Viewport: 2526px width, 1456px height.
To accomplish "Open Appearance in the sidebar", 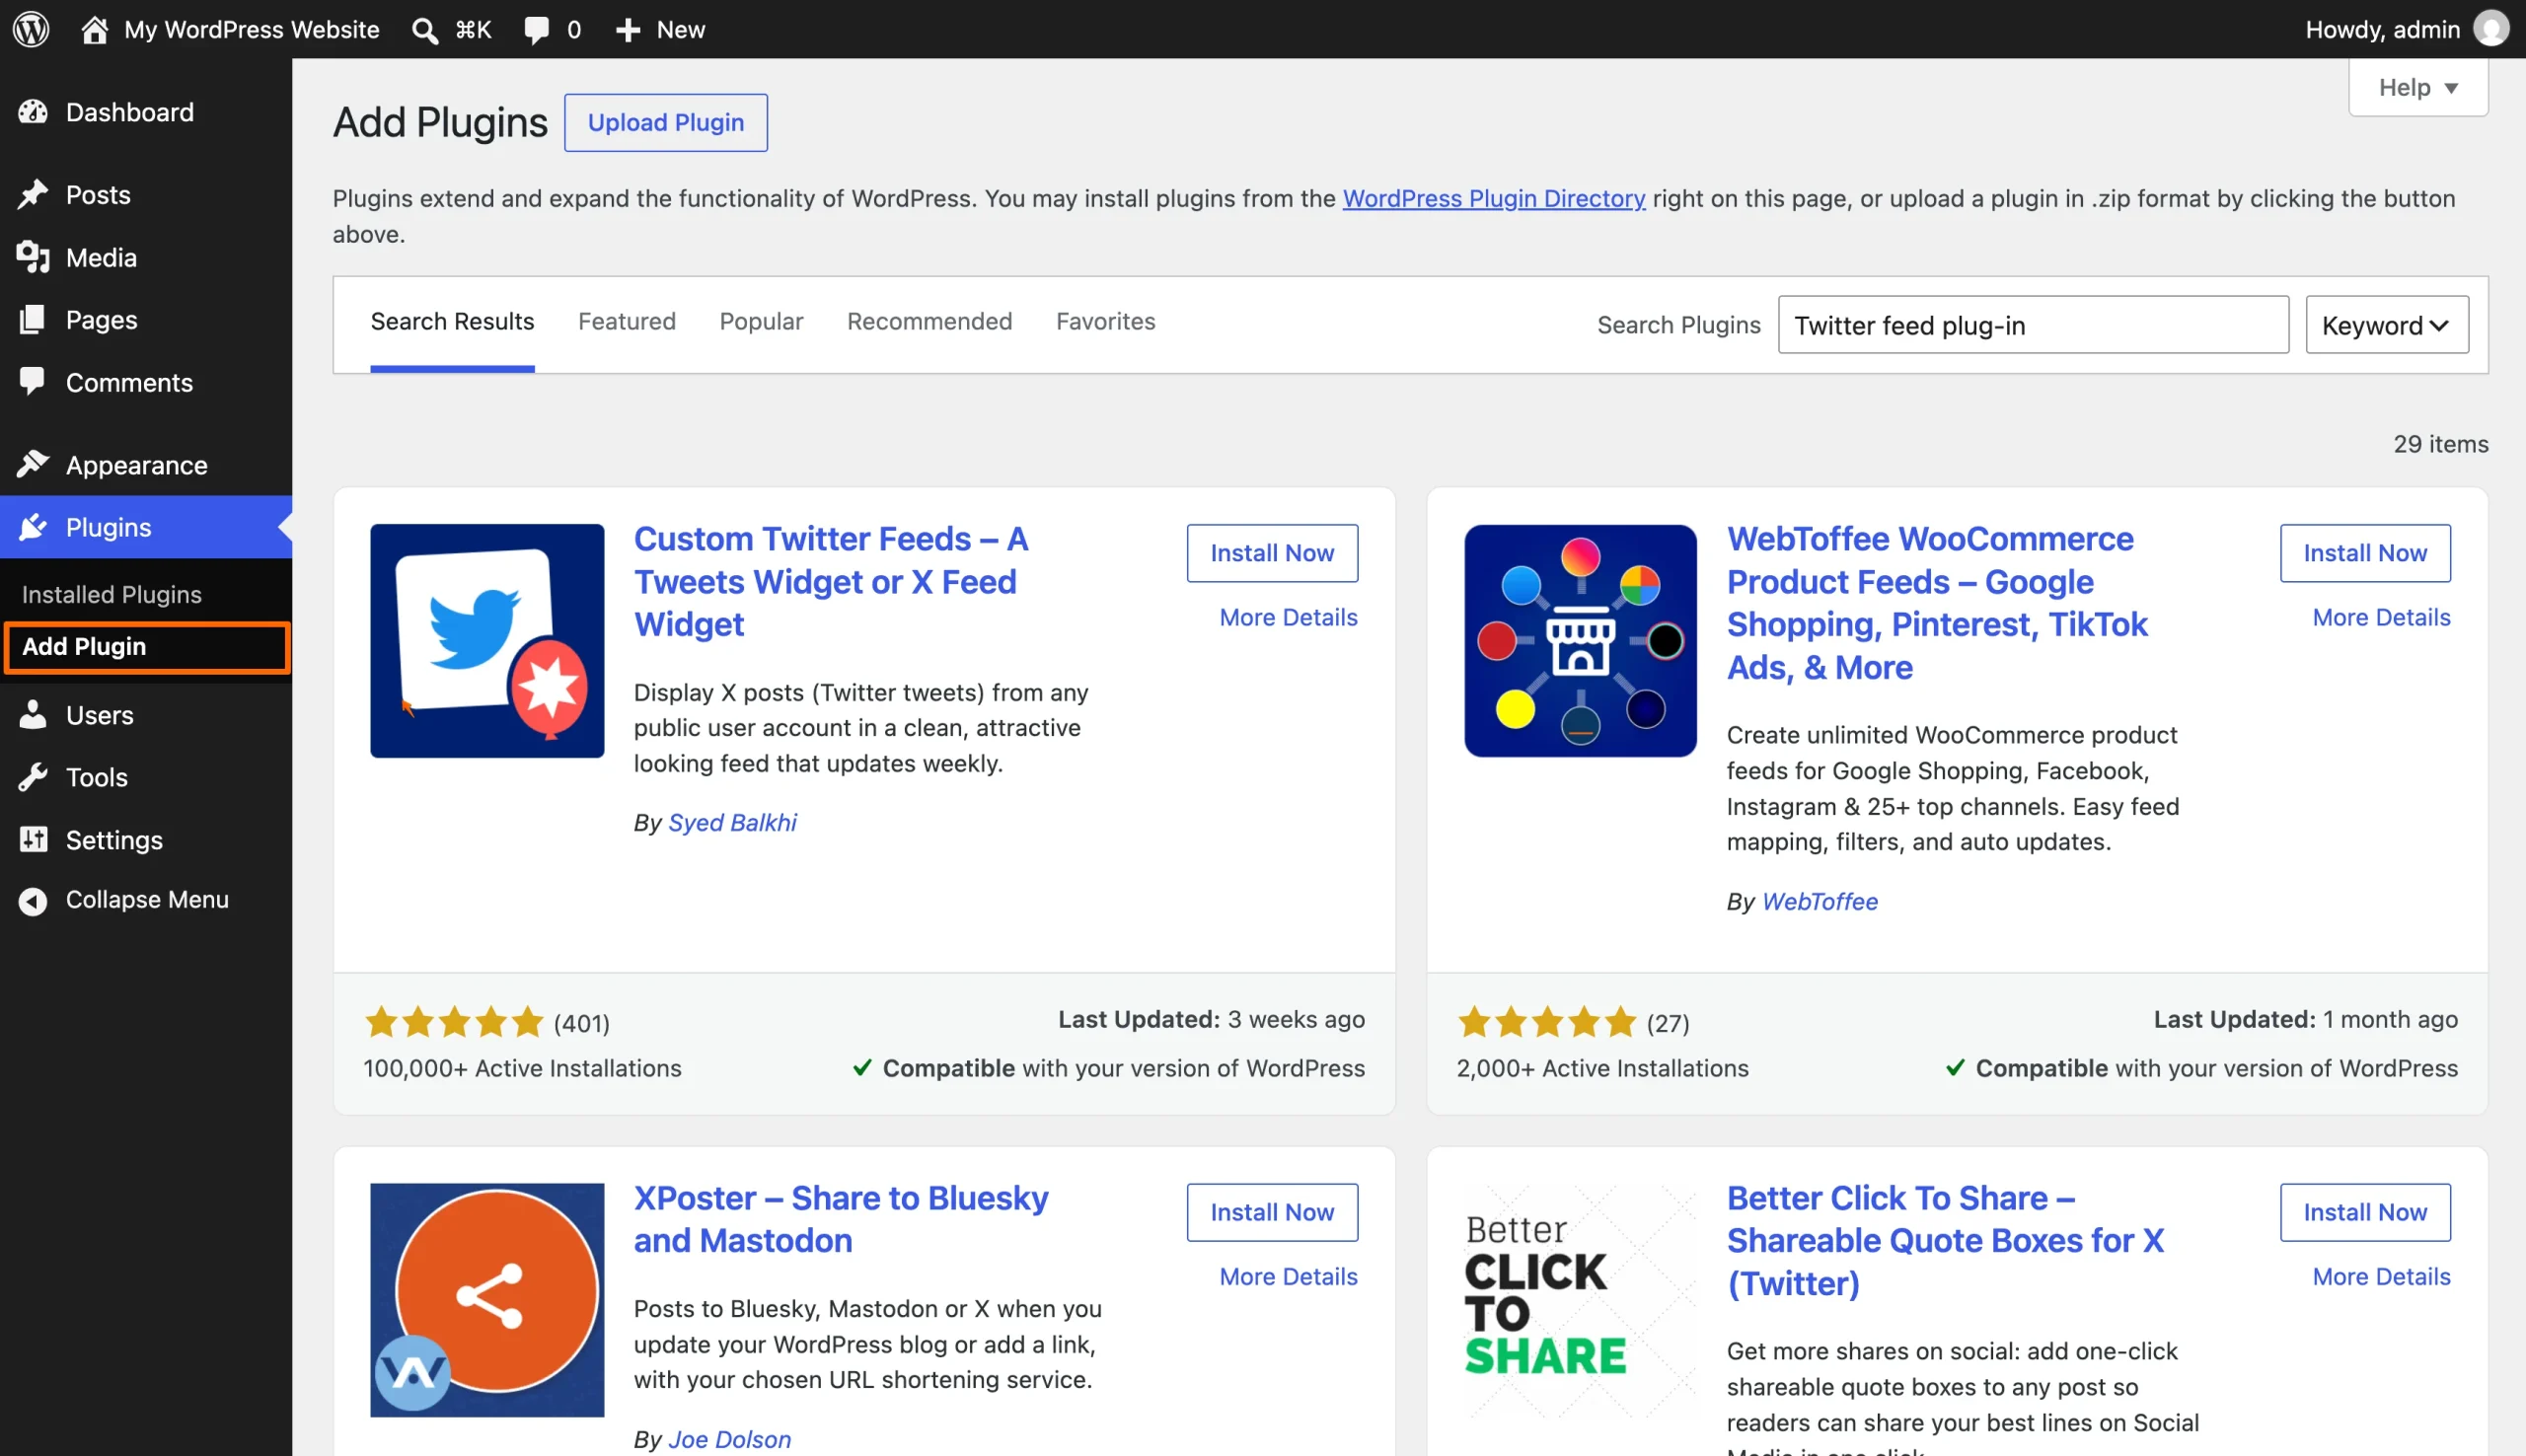I will point(146,465).
